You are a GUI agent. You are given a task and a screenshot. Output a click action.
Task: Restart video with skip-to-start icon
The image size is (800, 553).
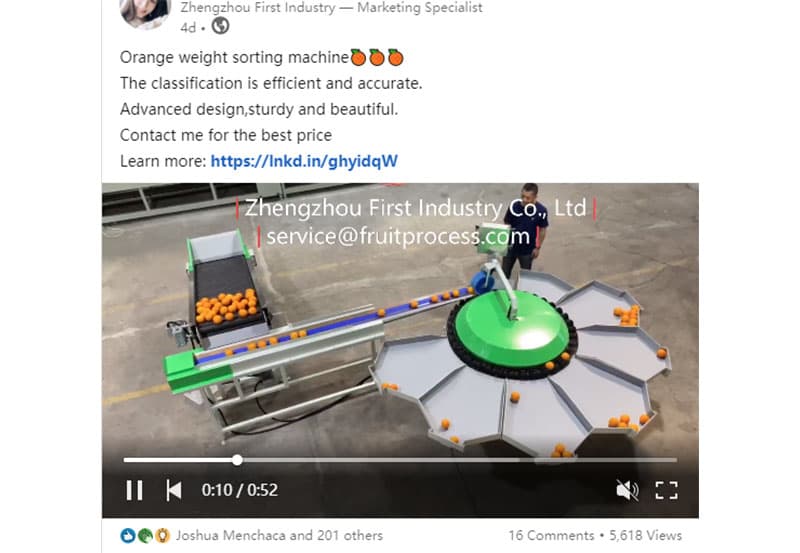174,490
